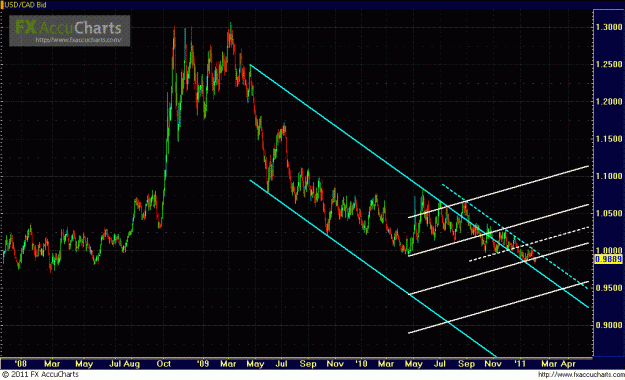Click the '11 year label on time axis
This screenshot has width=625, height=380.
click(x=520, y=364)
